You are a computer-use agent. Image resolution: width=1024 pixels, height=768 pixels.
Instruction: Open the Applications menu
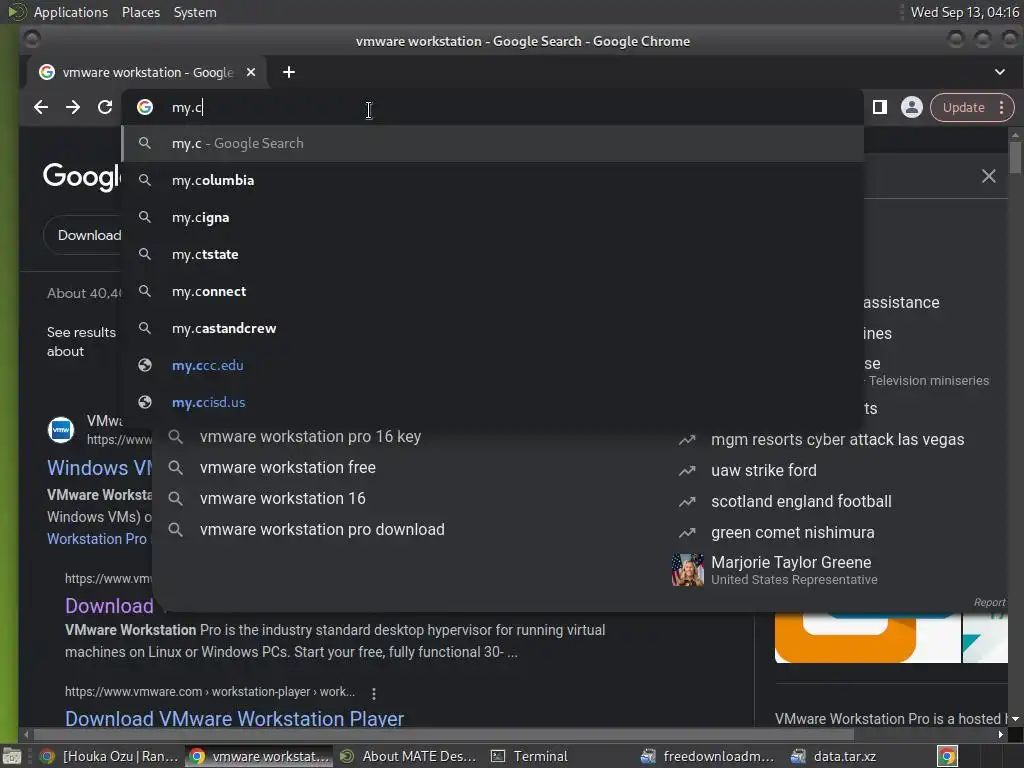[x=71, y=12]
